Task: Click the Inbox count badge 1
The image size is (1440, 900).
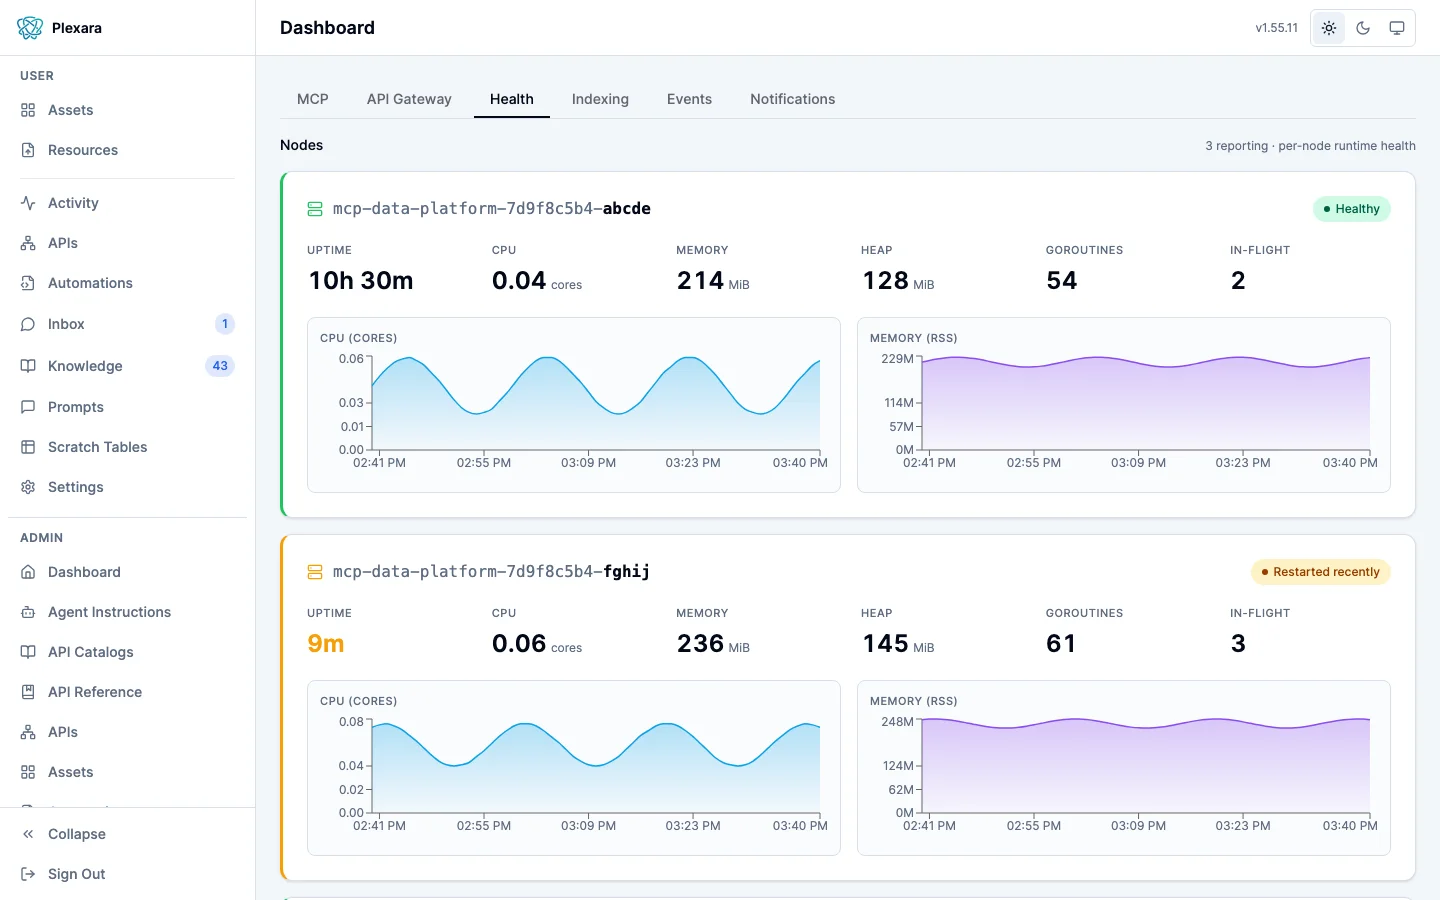Action: coord(225,324)
